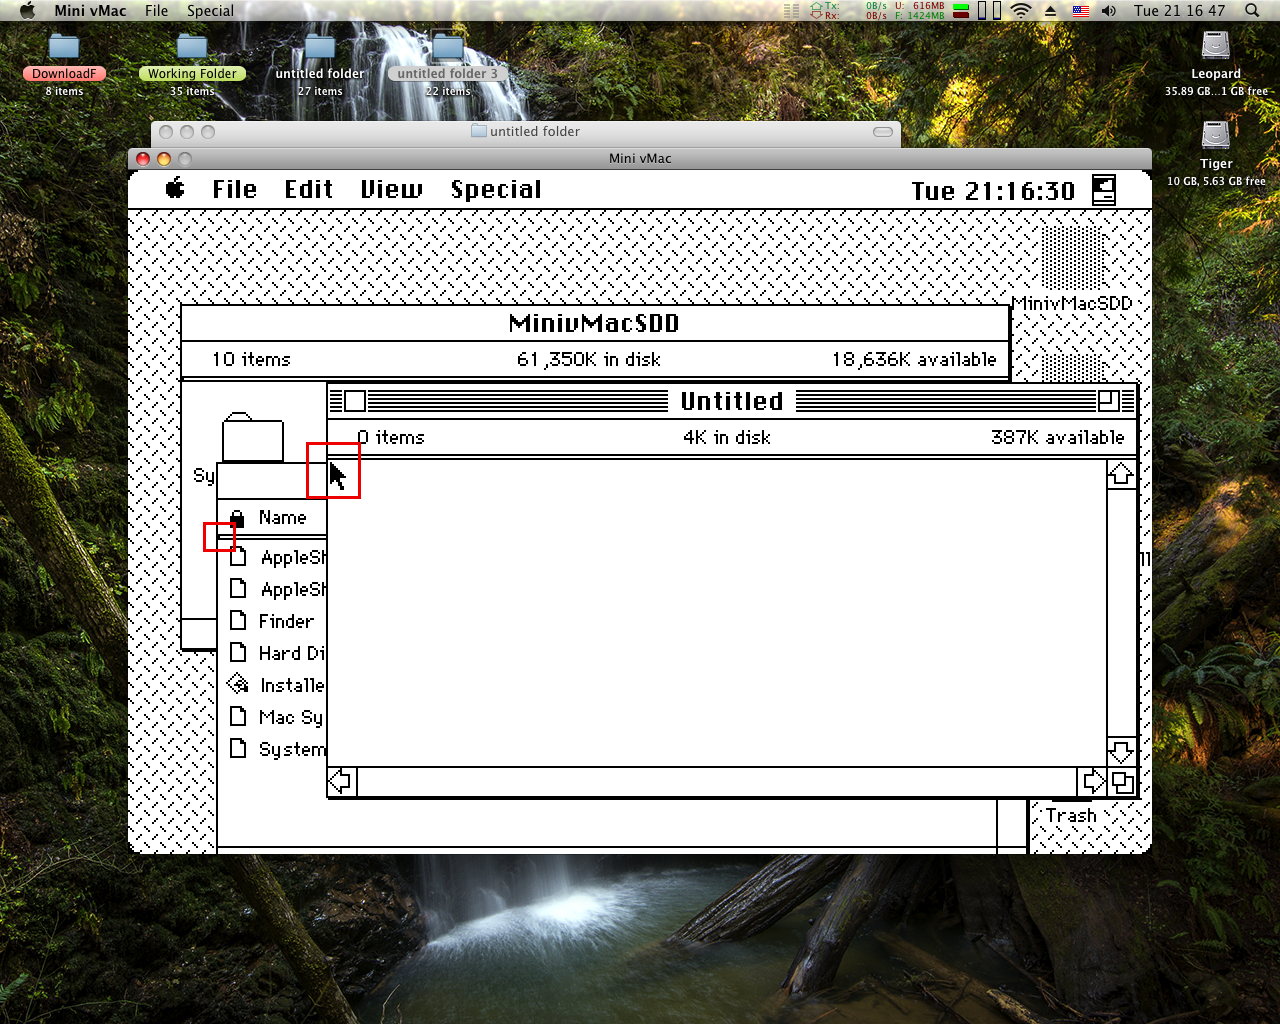Open the US flag input menu

[1080, 10]
